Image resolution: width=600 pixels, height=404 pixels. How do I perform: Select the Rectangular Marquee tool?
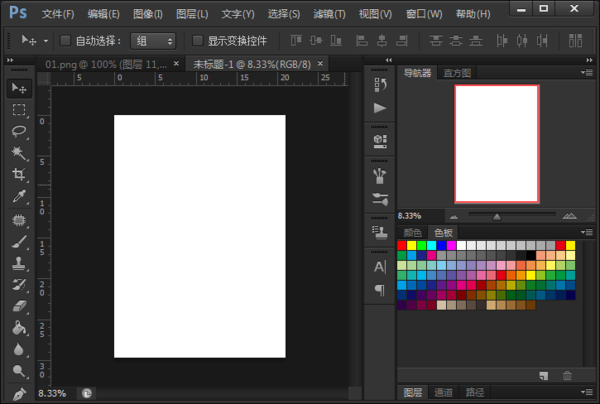coord(19,110)
